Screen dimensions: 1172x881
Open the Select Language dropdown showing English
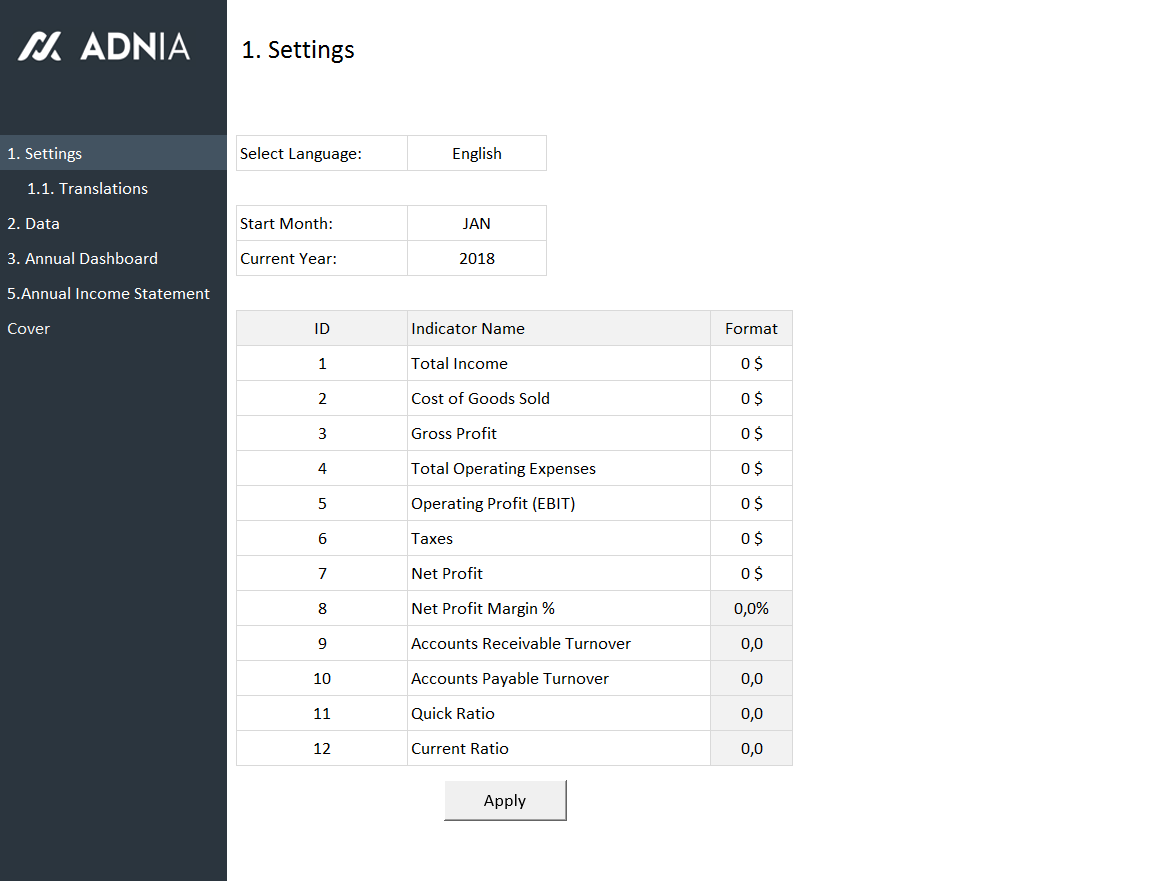476,154
